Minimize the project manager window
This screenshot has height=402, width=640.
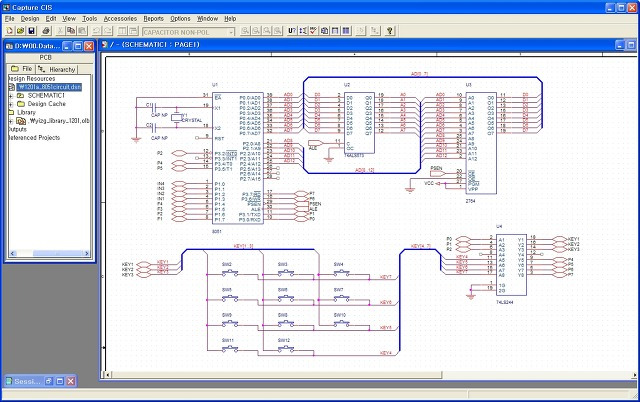(67, 46)
